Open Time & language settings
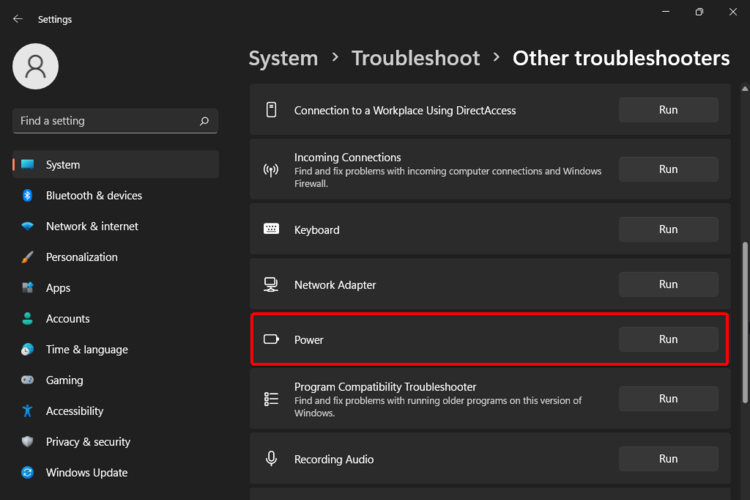 coord(86,350)
